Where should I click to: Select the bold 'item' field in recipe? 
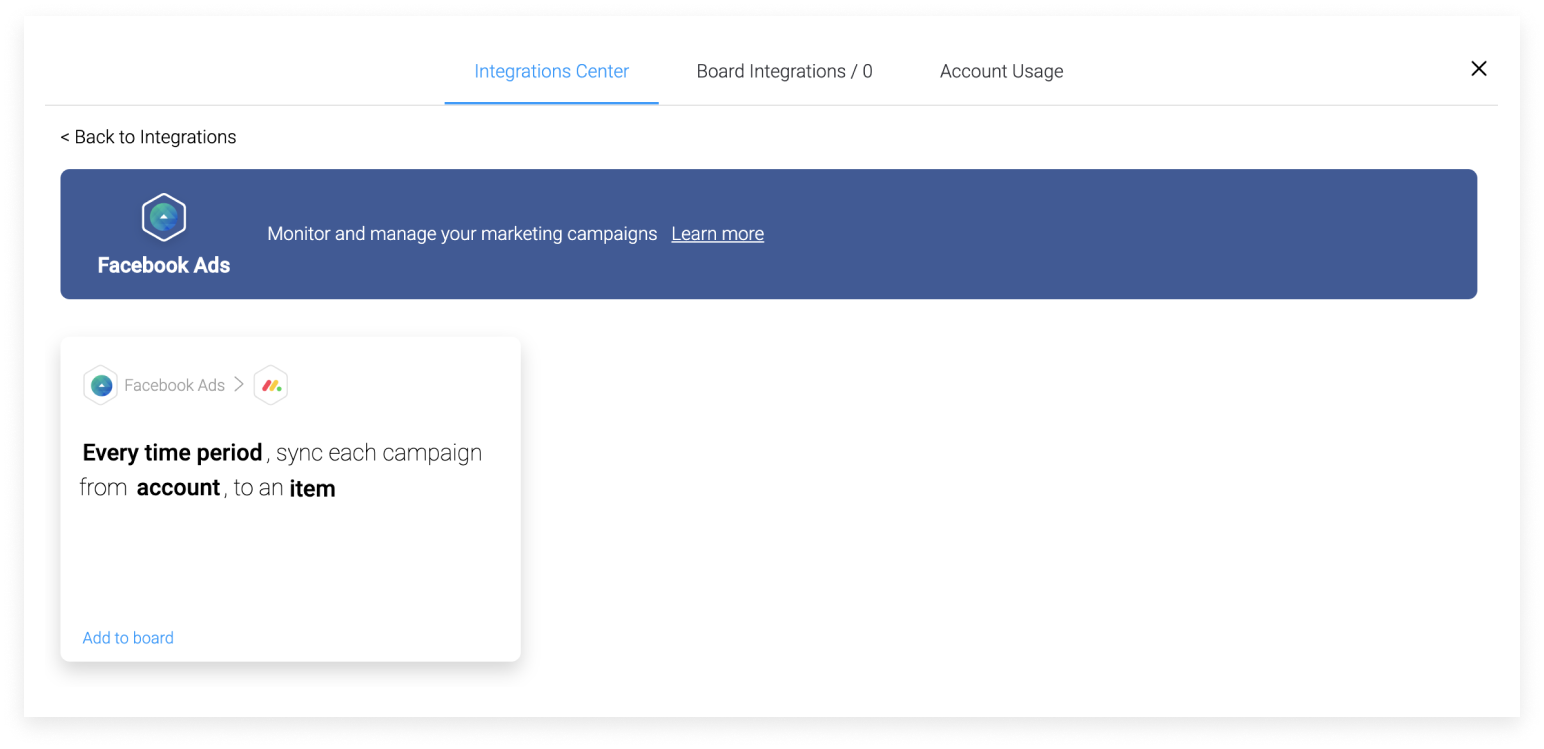click(312, 489)
